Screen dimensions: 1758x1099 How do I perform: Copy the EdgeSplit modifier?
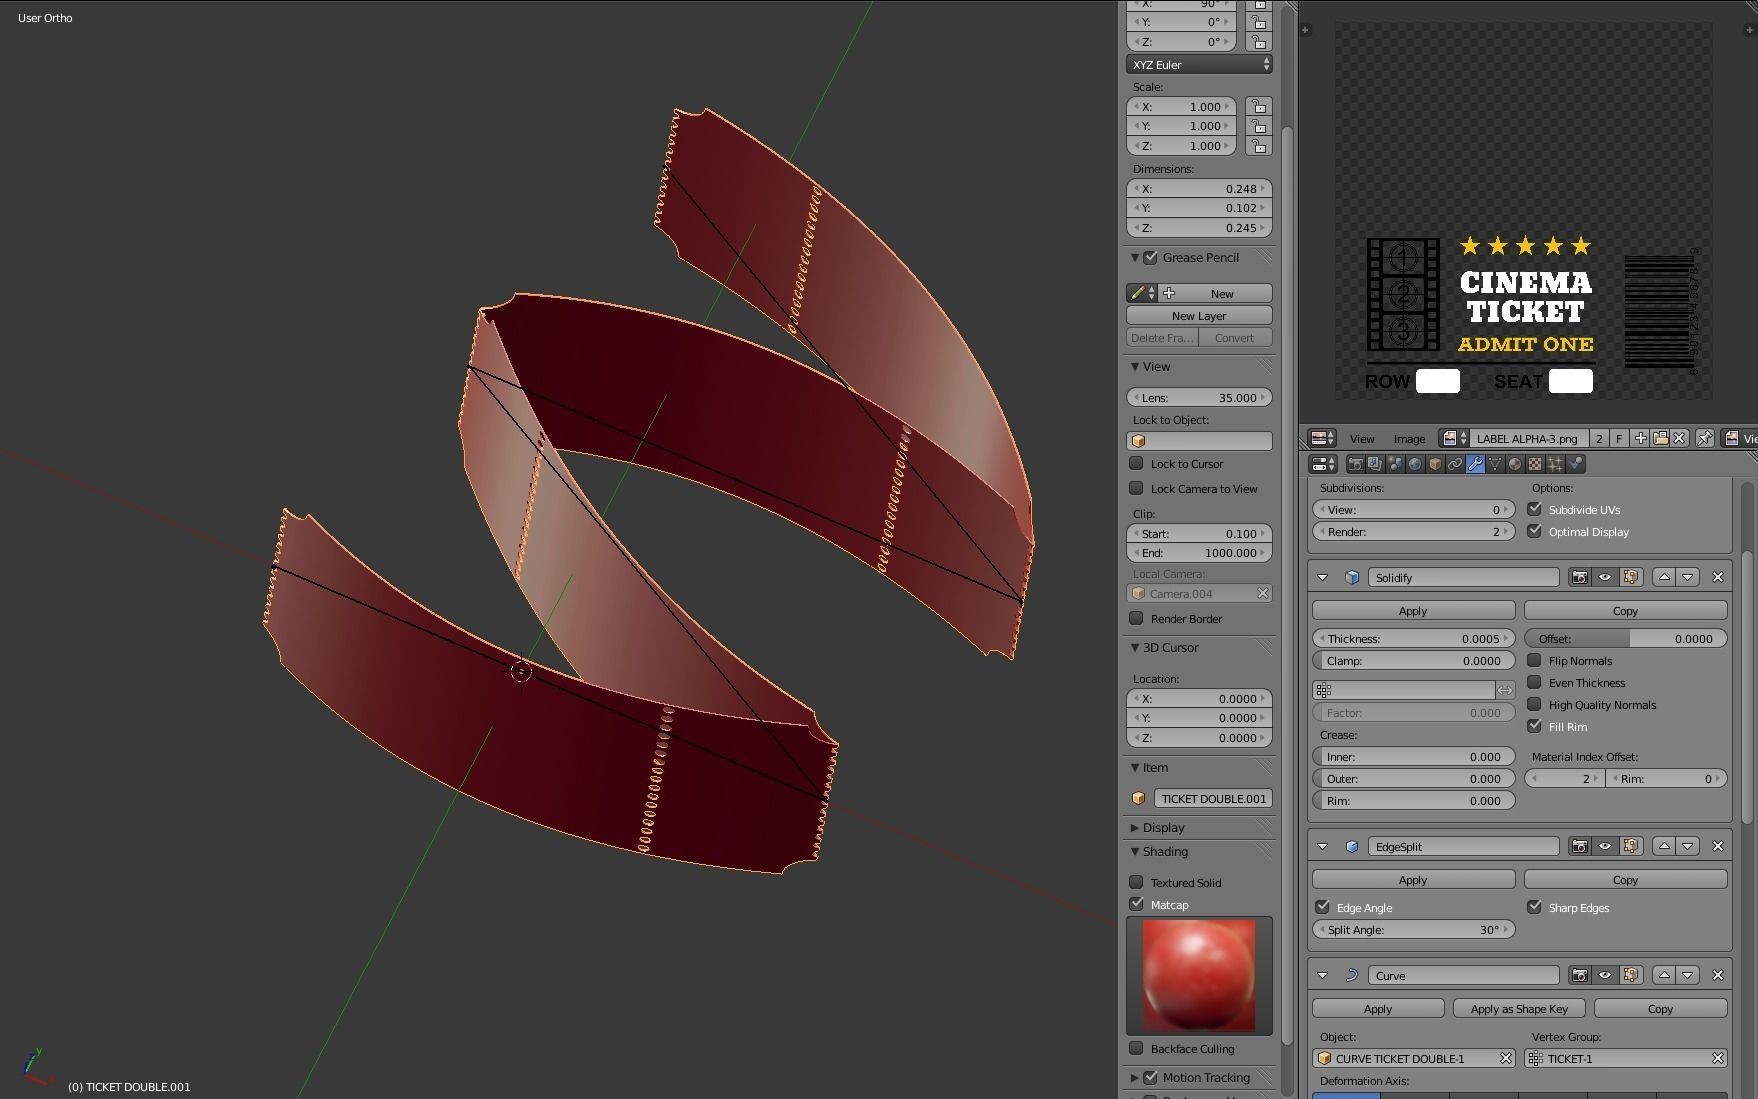tap(1625, 880)
